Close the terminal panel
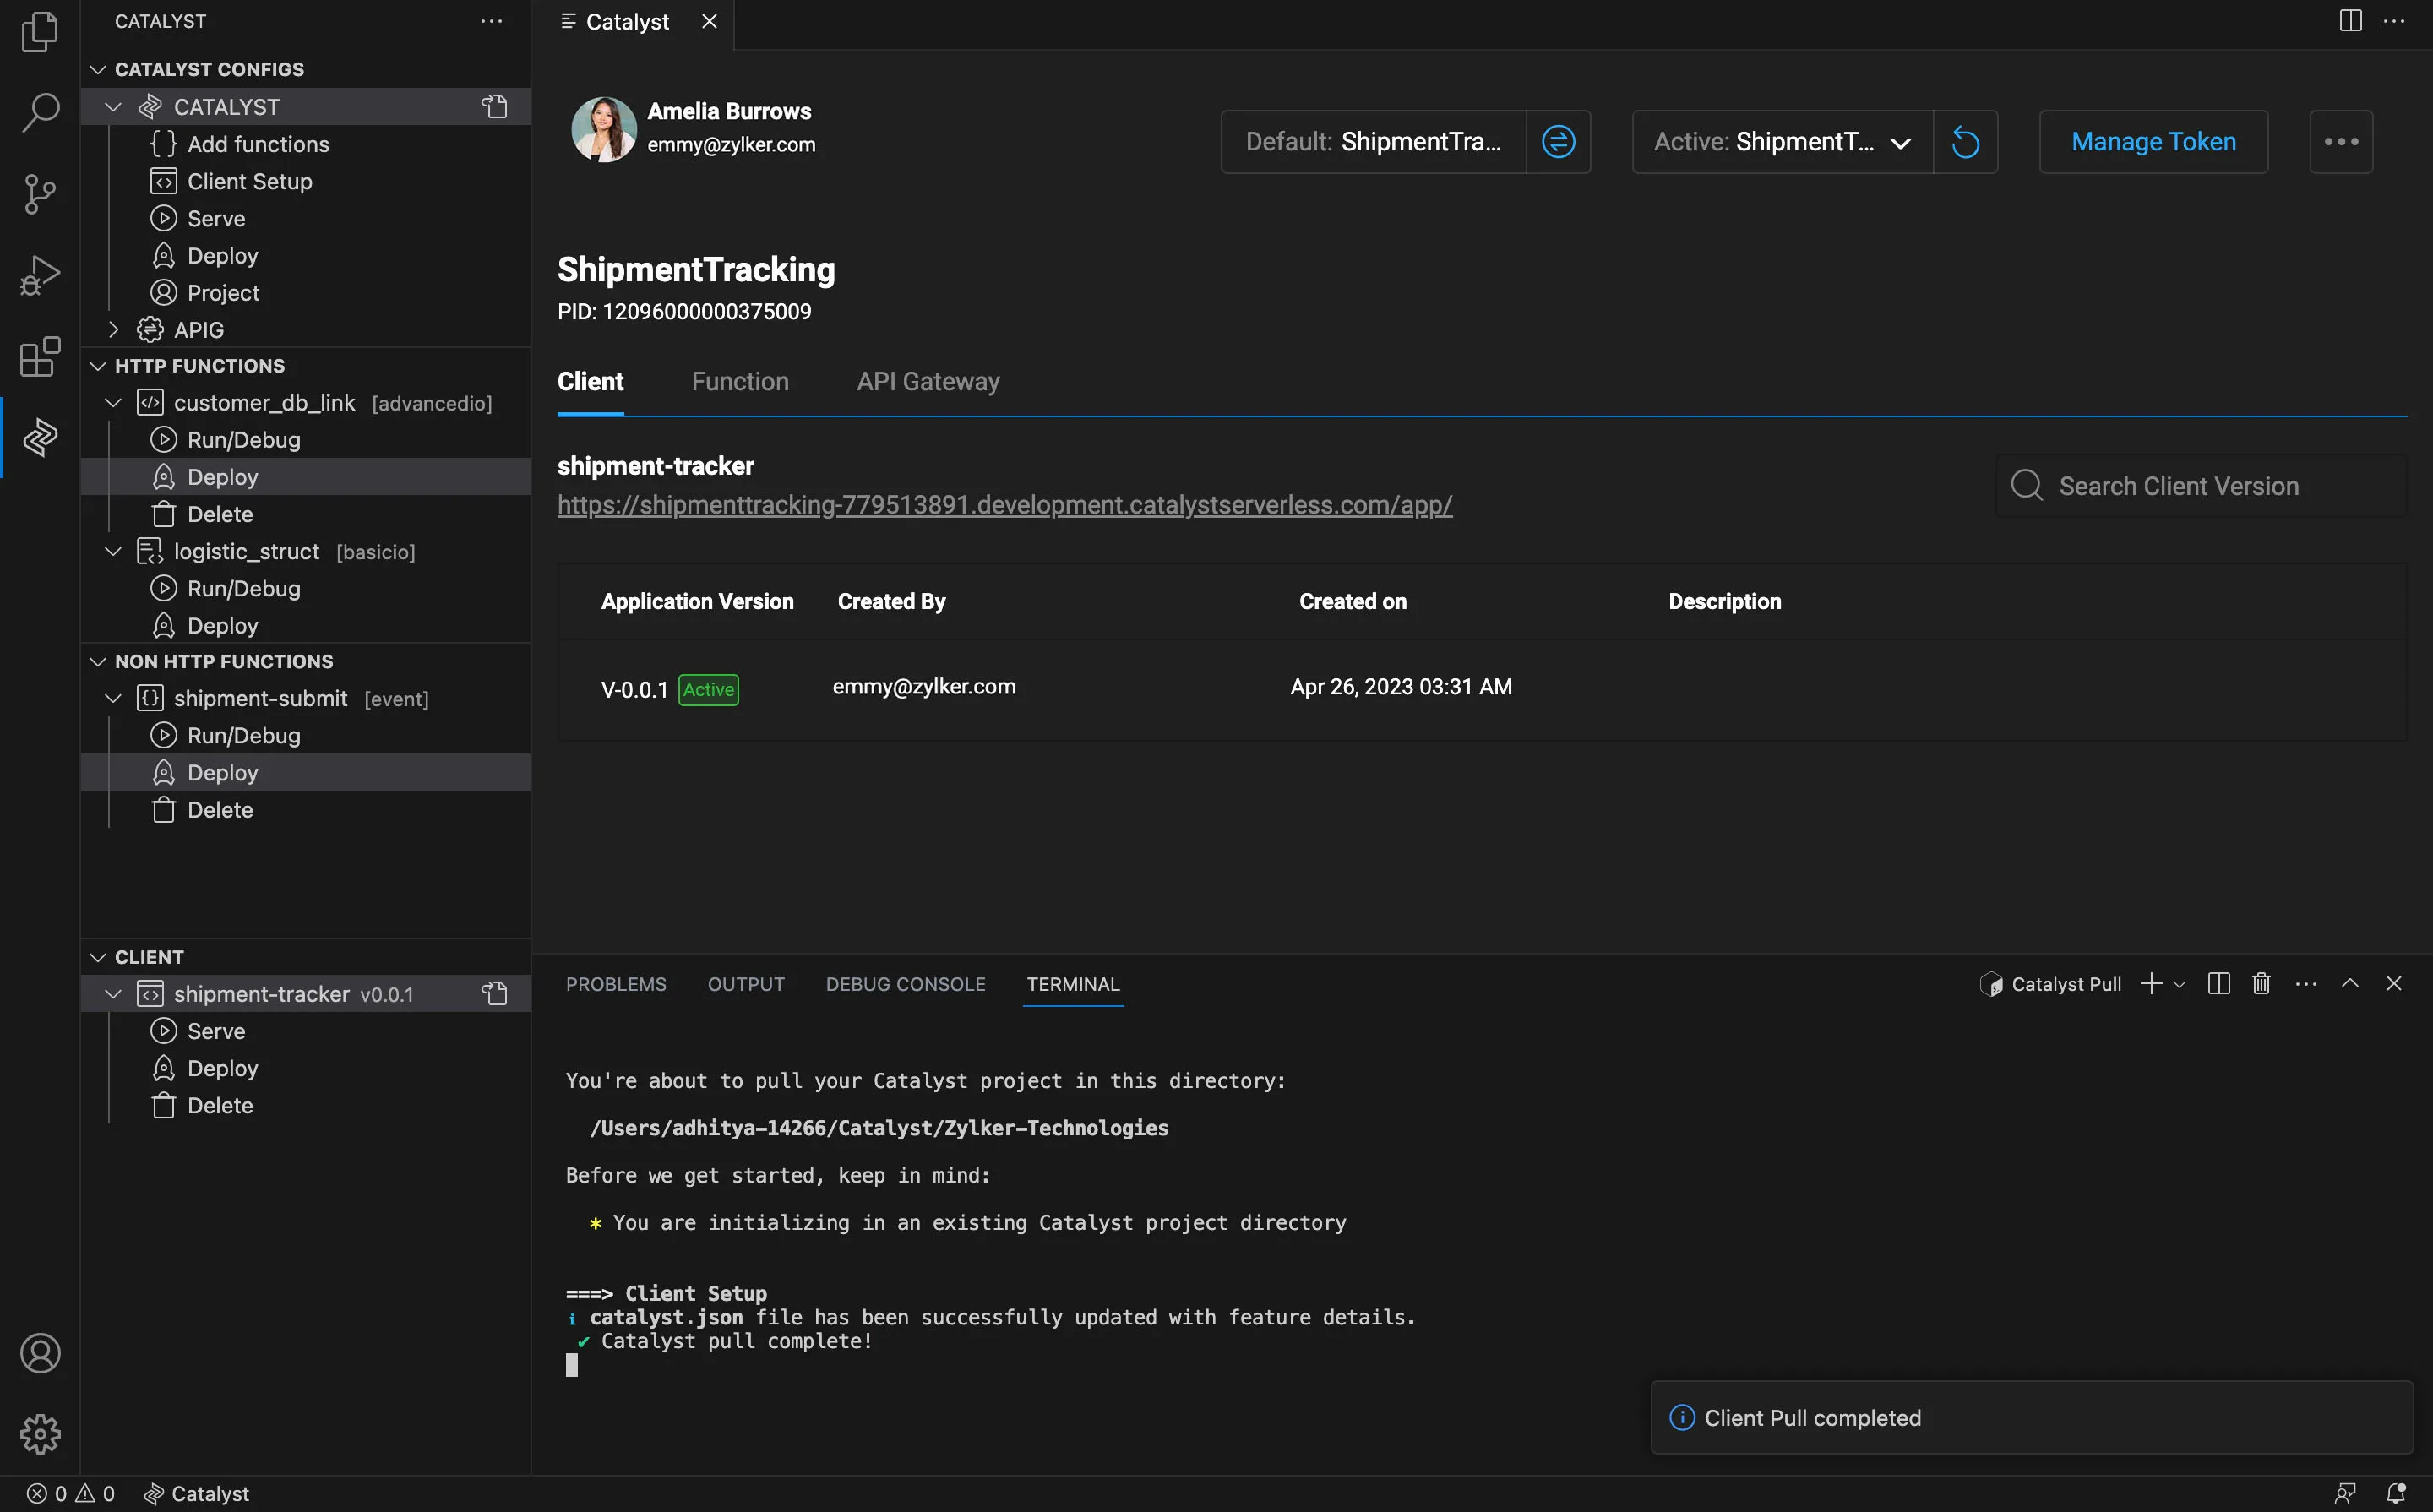The image size is (2433, 1512). point(2394,984)
